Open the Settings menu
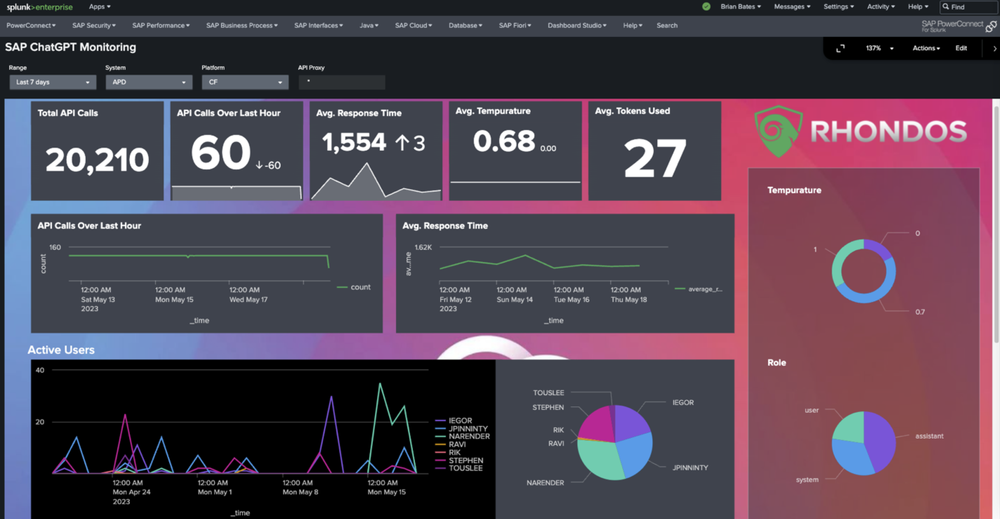 839,6
